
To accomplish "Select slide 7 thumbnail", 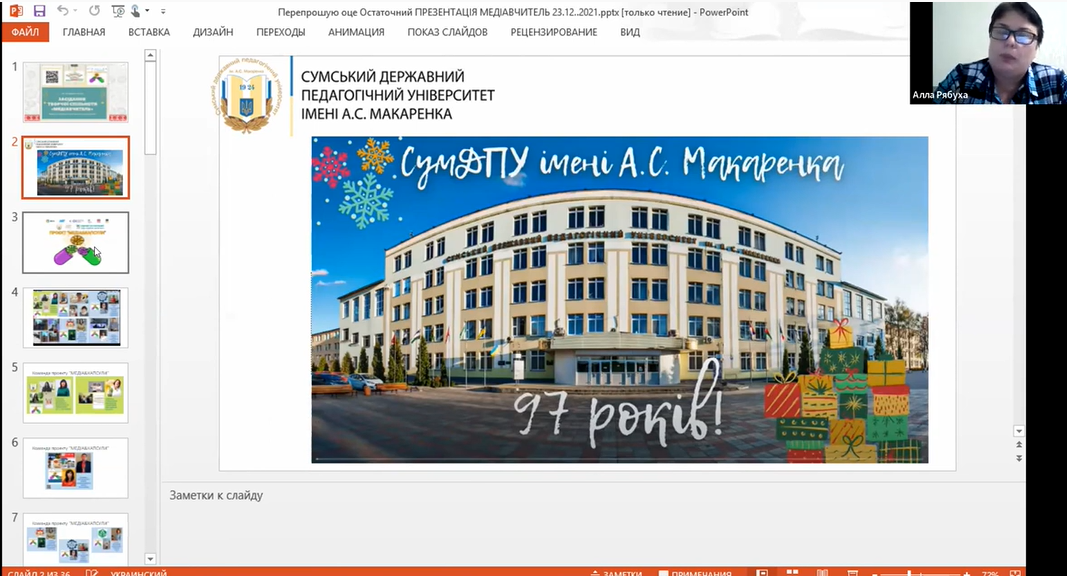I will (x=76, y=539).
